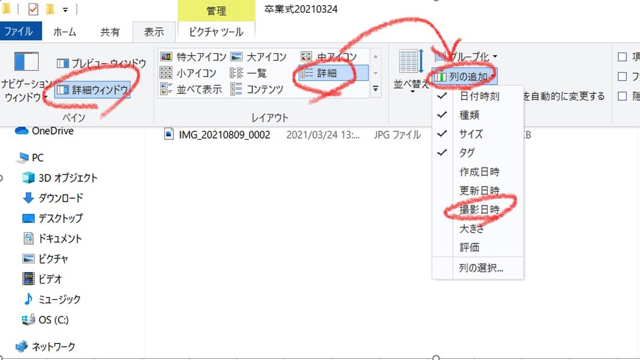640x360 pixels.
Task: Open ミュージック folder
Action: coord(52,300)
